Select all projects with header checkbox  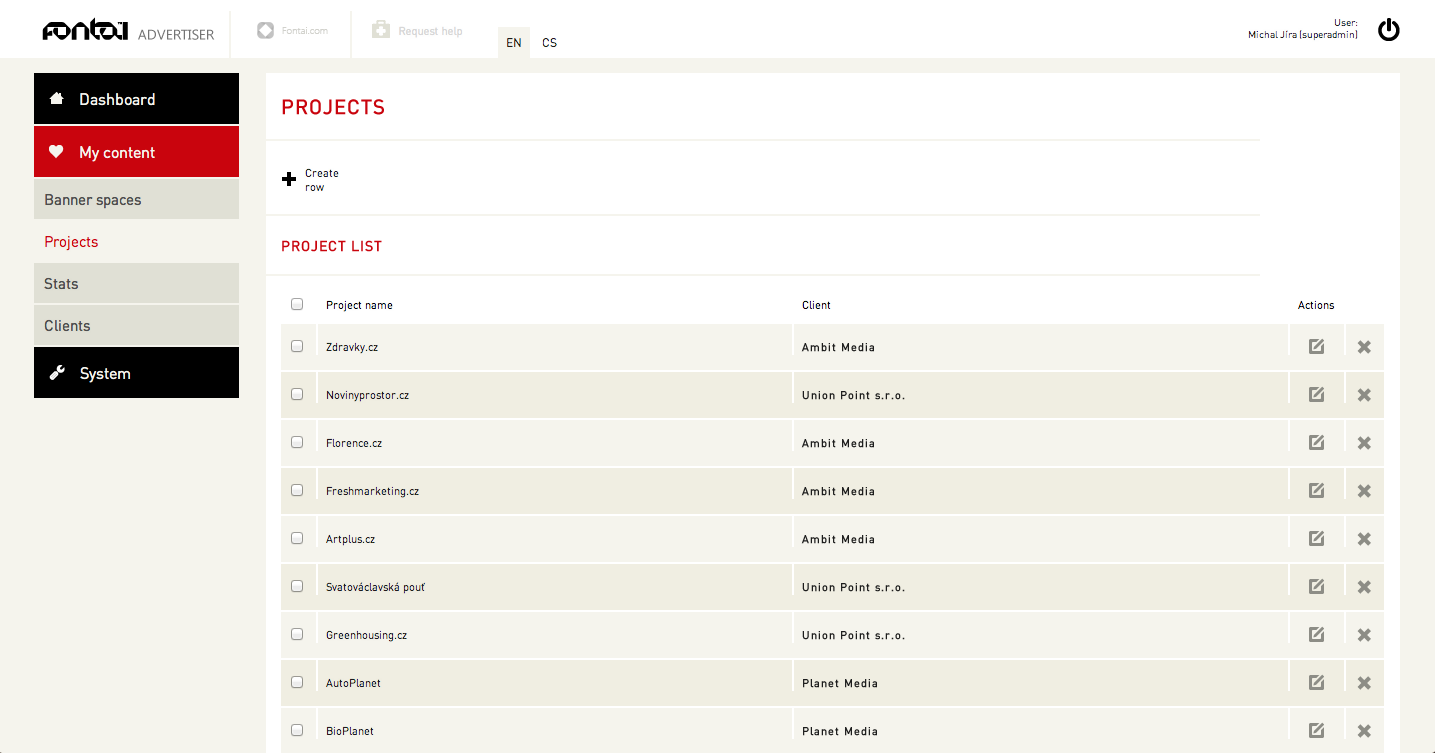(297, 304)
